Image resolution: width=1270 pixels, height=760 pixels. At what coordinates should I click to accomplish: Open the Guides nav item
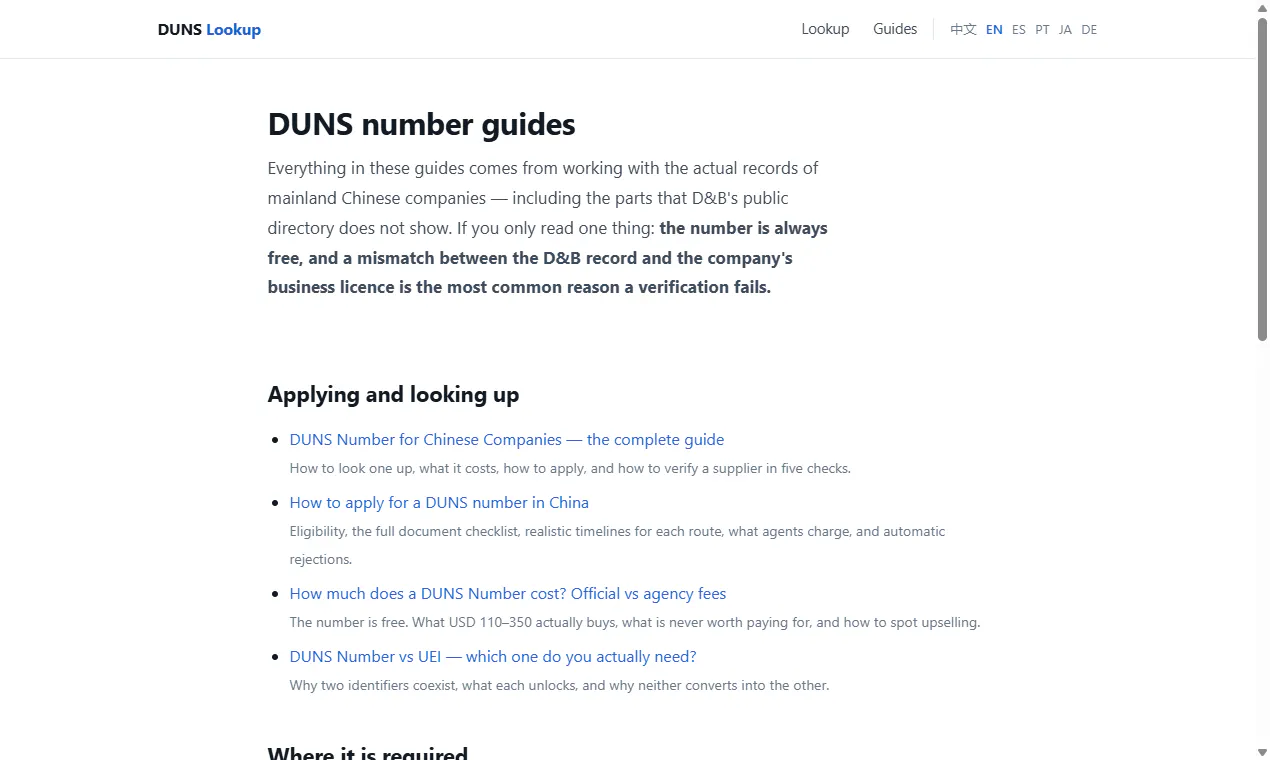[x=895, y=29]
